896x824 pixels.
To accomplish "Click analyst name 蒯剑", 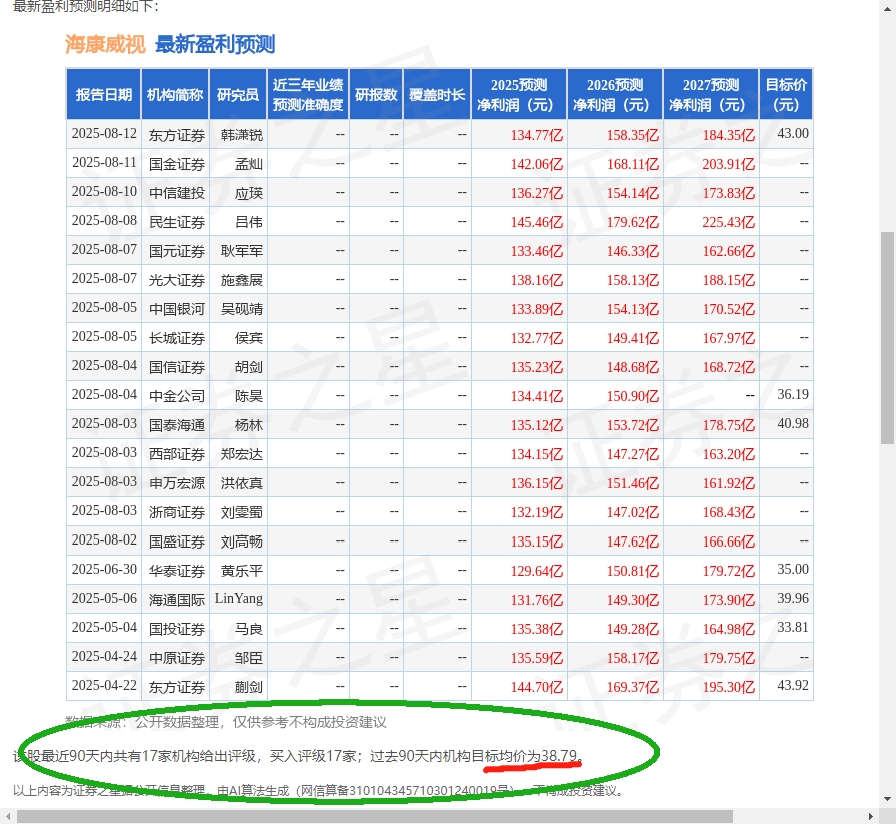I will [x=249, y=687].
